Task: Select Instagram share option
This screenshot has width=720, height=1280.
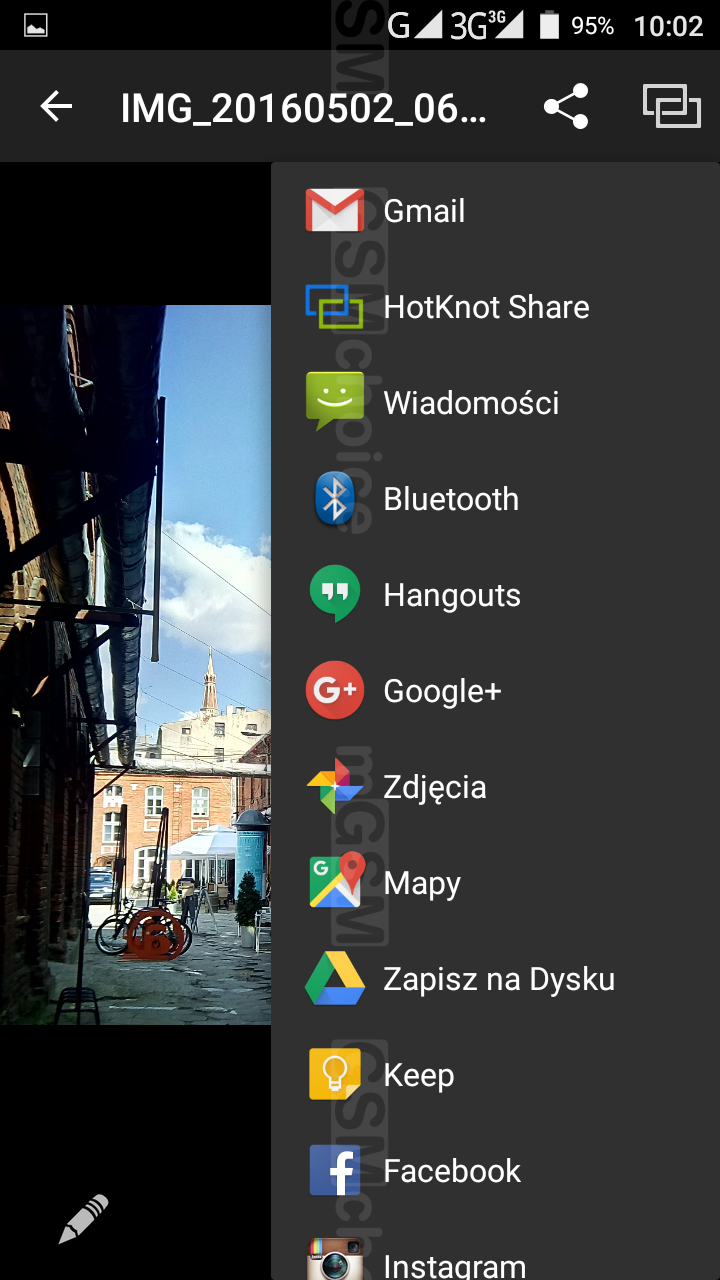Action: (x=455, y=1262)
